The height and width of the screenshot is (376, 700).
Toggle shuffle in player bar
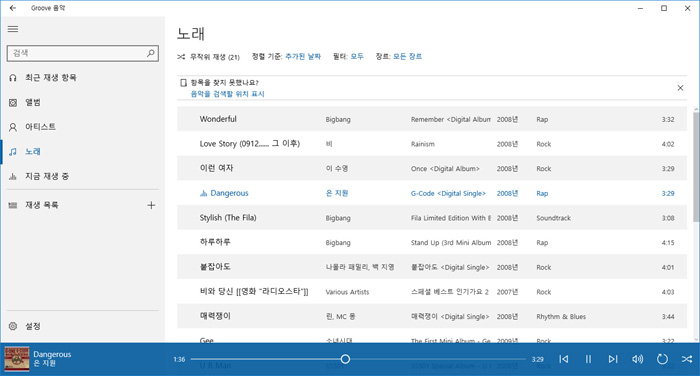687,359
